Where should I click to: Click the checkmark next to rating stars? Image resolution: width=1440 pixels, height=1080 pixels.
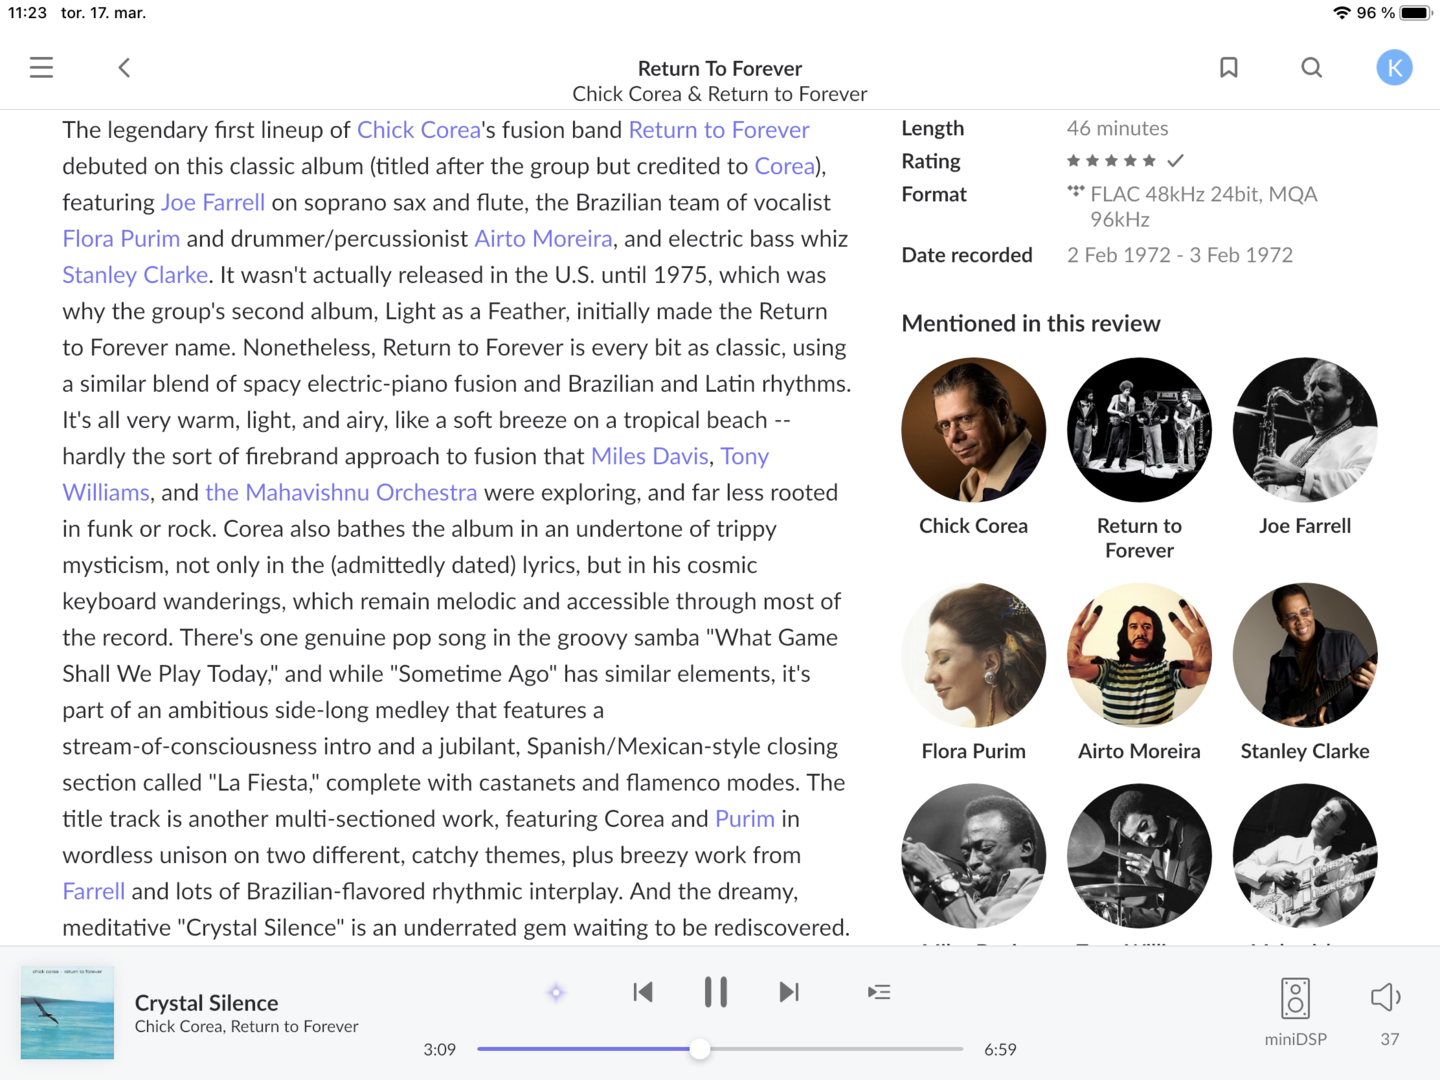(1175, 160)
